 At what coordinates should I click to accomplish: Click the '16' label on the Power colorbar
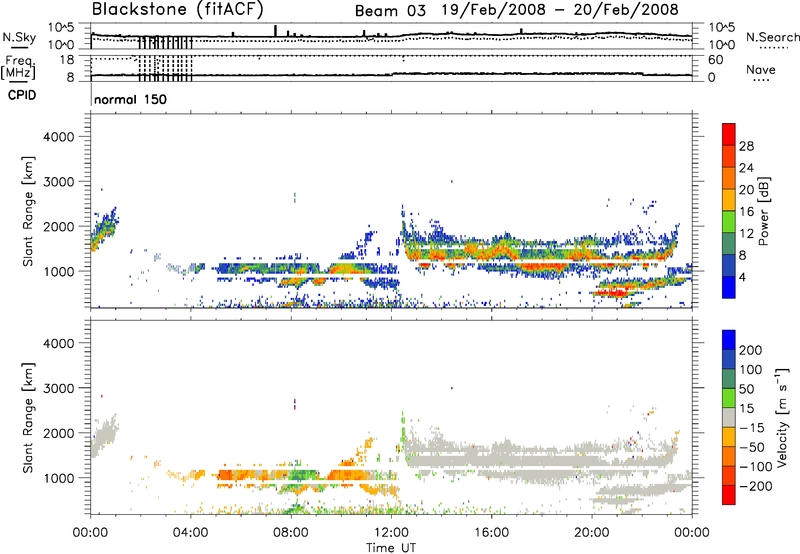pyautogui.click(x=746, y=212)
